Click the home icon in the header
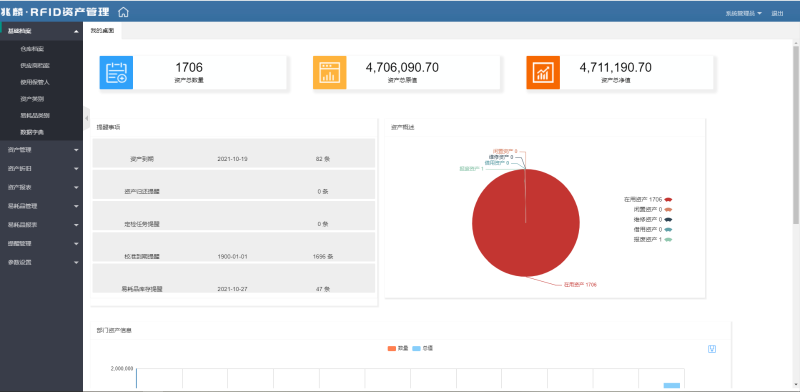 tap(123, 13)
